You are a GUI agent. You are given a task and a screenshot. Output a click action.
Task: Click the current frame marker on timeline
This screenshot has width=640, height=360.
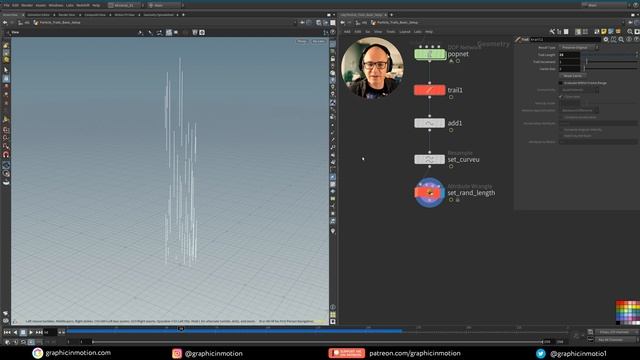(181, 329)
